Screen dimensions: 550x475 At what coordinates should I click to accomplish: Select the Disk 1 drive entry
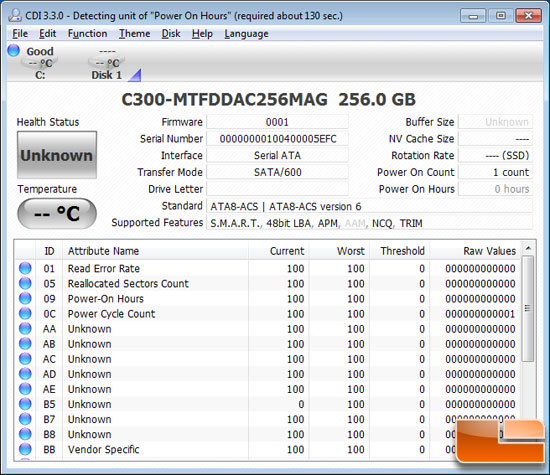click(x=107, y=63)
